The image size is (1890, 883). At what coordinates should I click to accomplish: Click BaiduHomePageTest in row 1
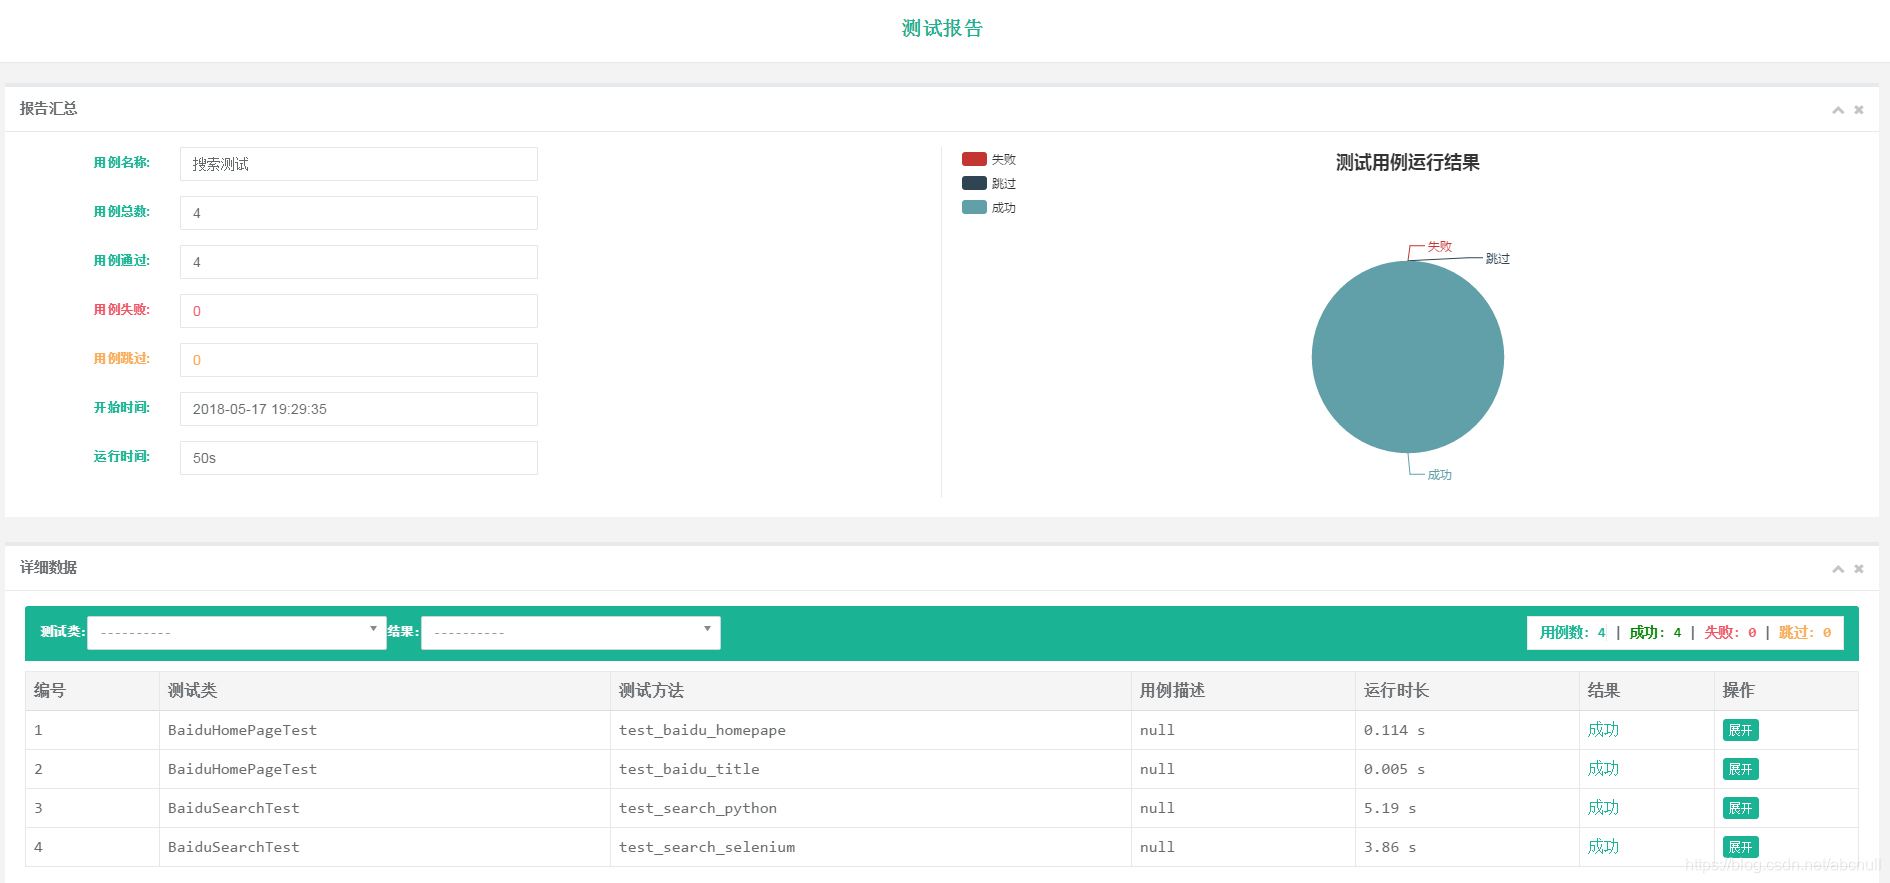coord(242,730)
